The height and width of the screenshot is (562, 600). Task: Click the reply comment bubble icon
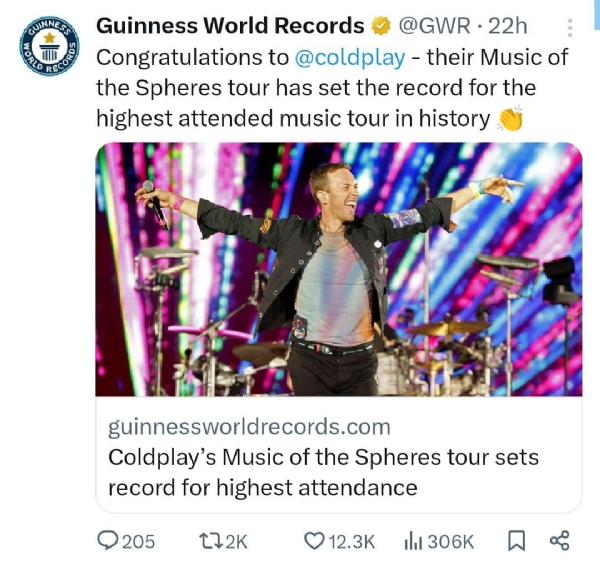pos(108,541)
